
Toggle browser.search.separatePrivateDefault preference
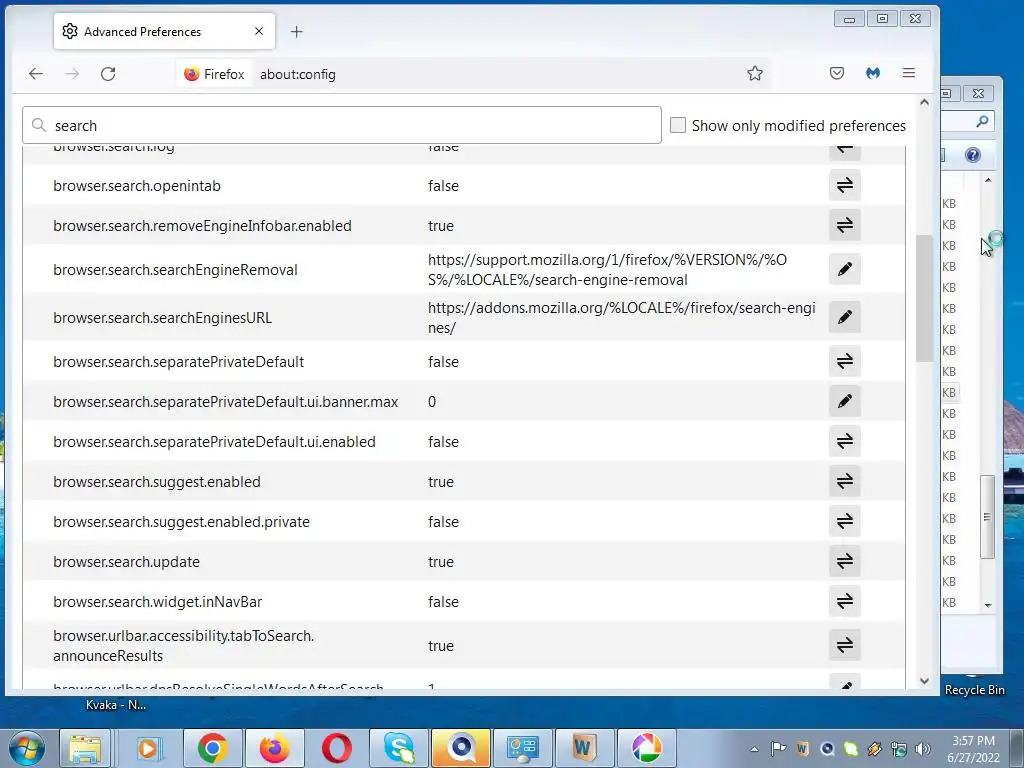[x=844, y=361]
